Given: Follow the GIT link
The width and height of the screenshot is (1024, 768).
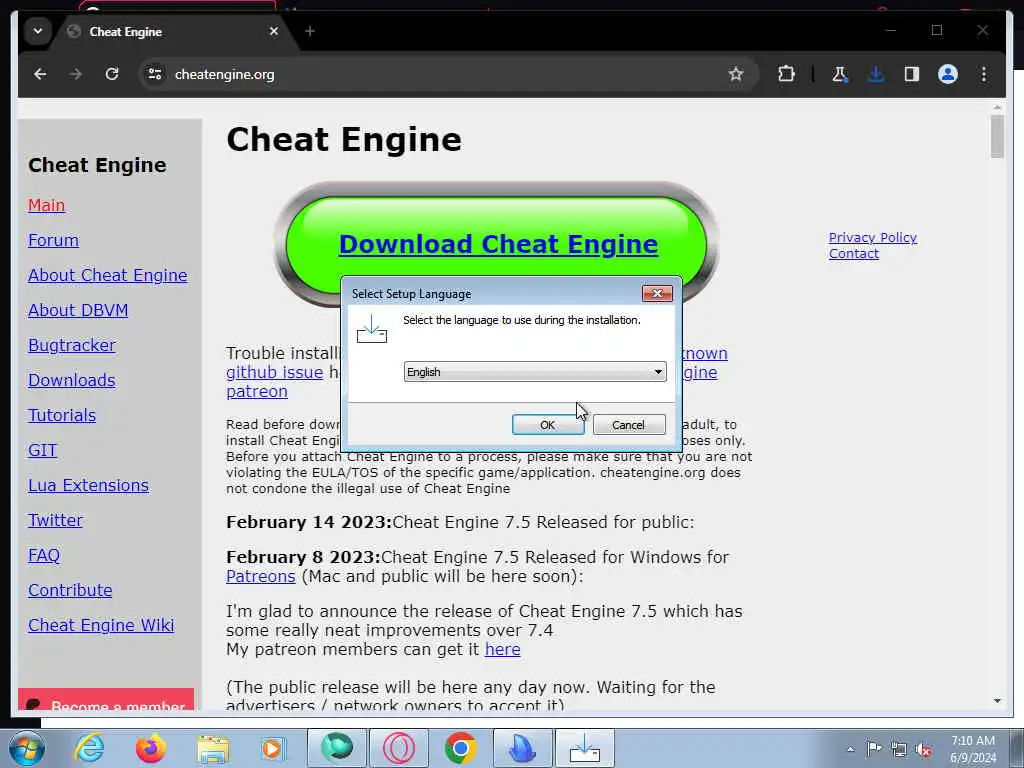Looking at the screenshot, I should point(42,450).
